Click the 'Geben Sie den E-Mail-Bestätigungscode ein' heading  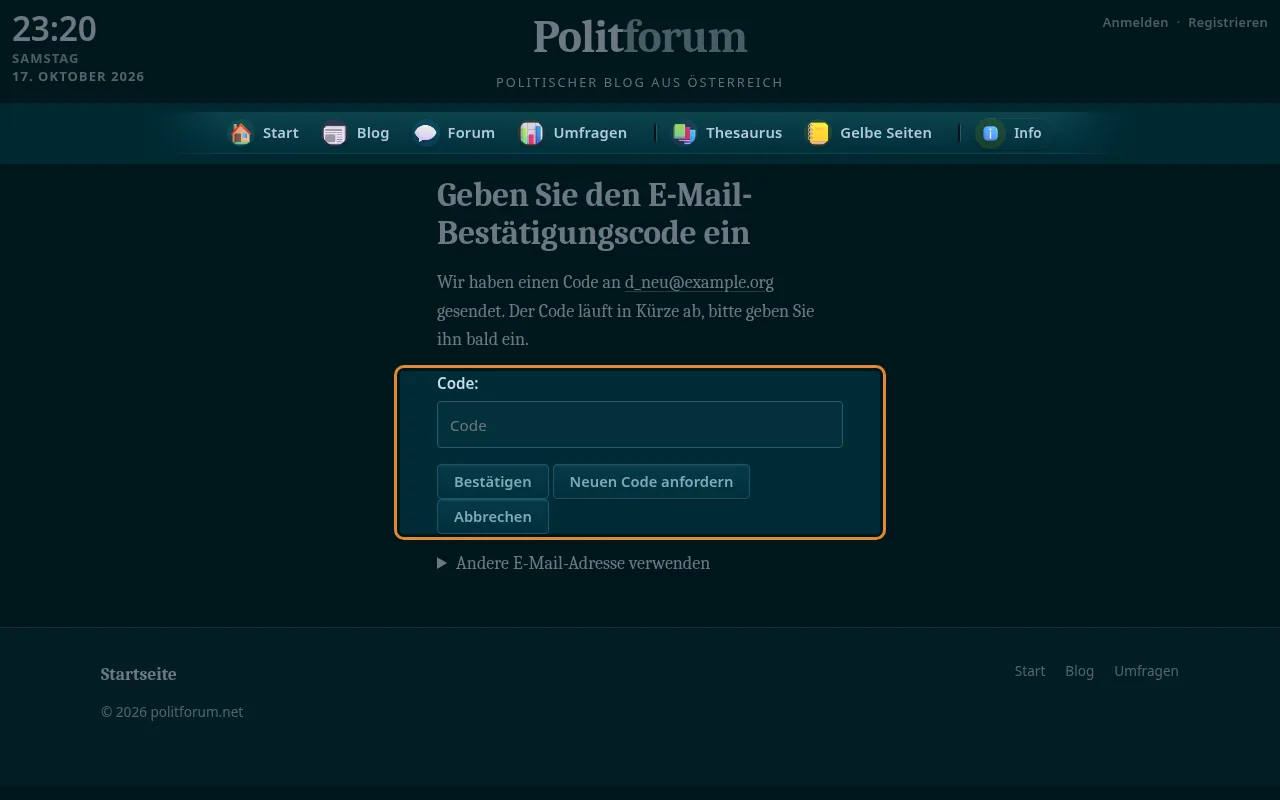(595, 213)
